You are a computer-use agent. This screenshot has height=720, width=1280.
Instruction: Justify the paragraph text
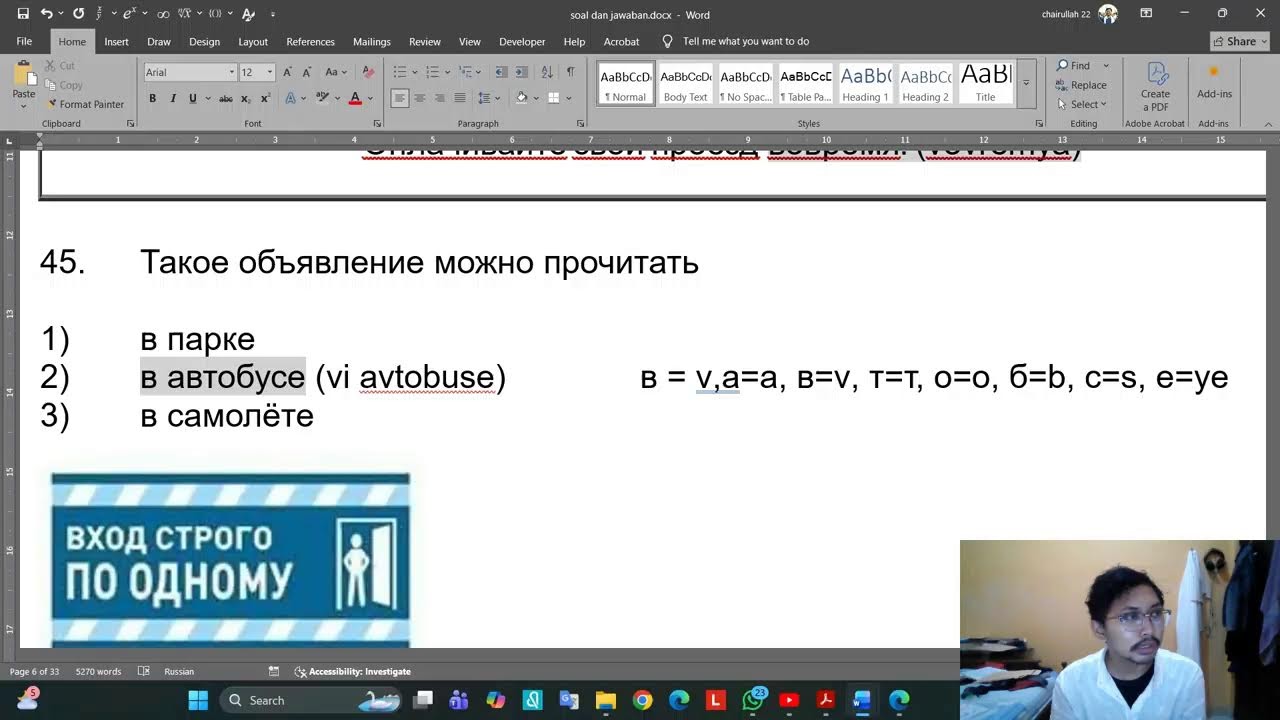pos(460,98)
